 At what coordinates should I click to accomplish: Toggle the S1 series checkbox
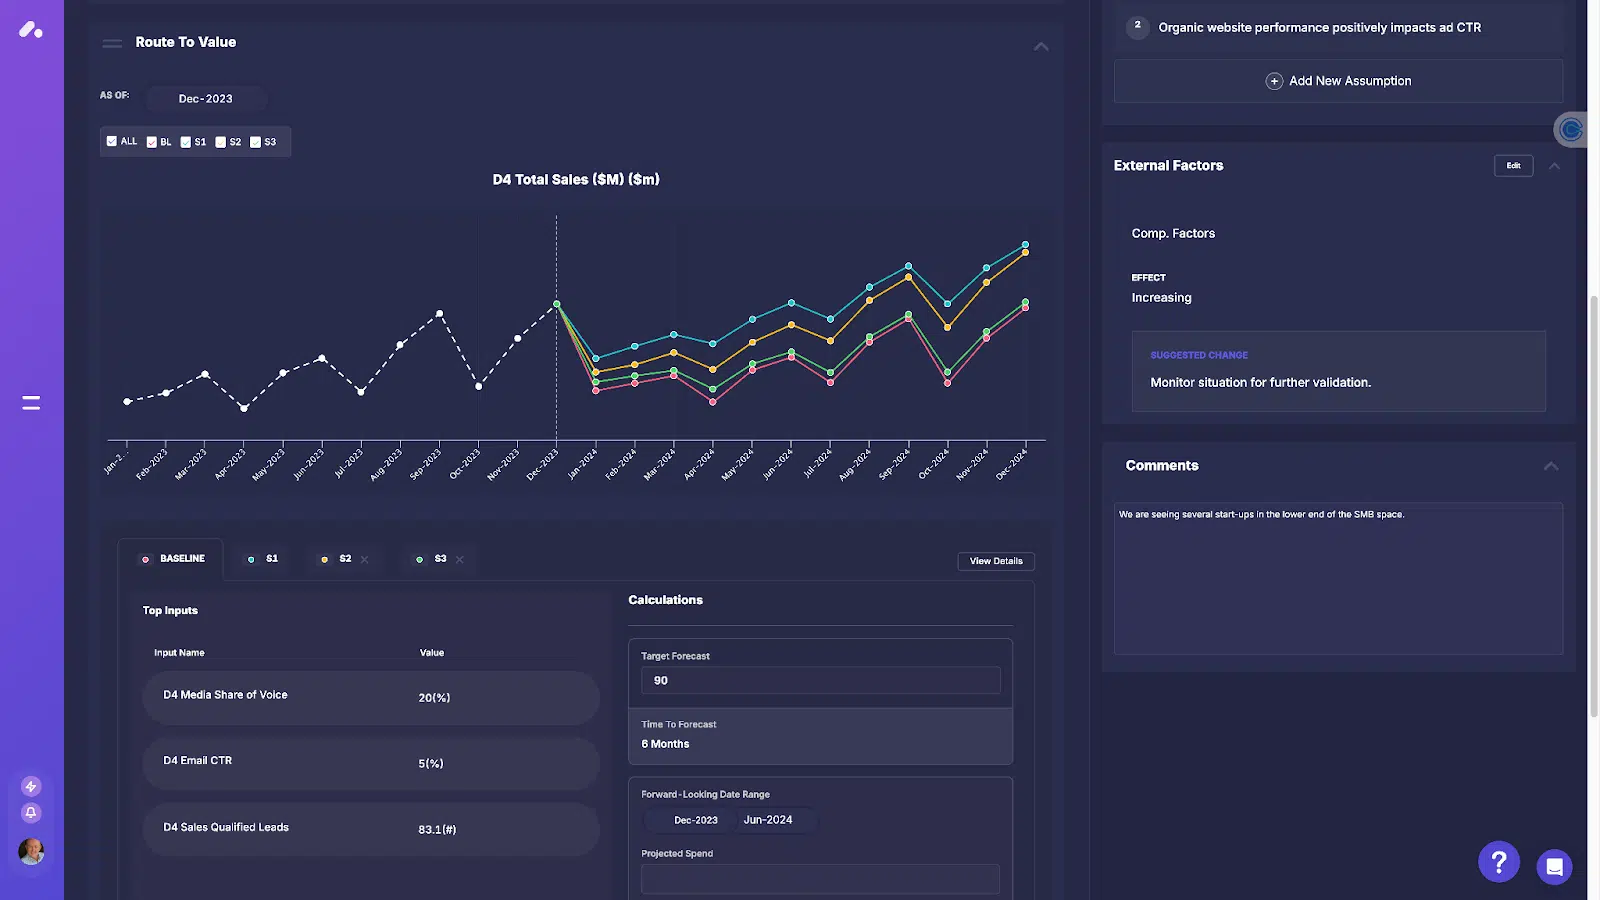click(186, 142)
